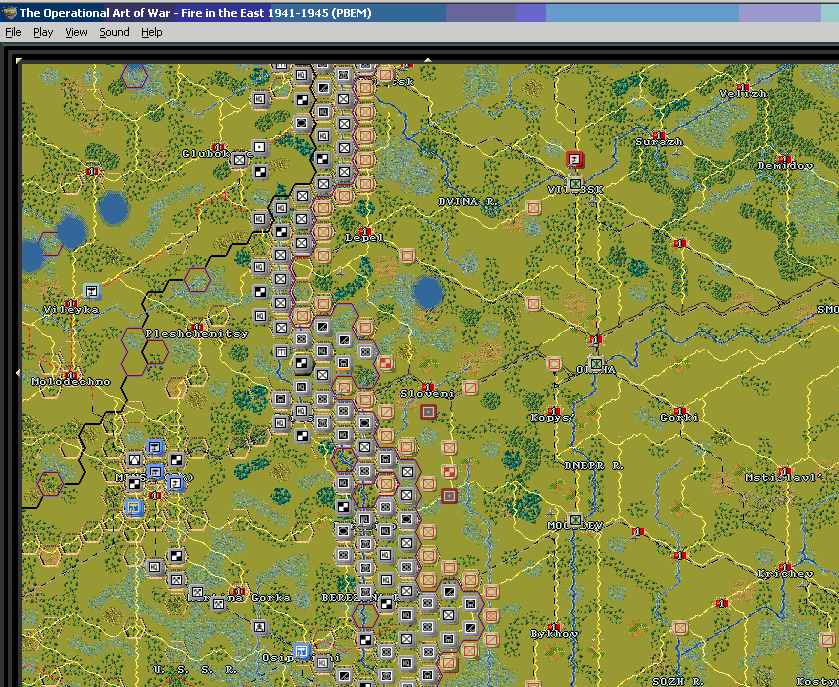Select the red unit counter north of Vitebsk

[x=575, y=159]
